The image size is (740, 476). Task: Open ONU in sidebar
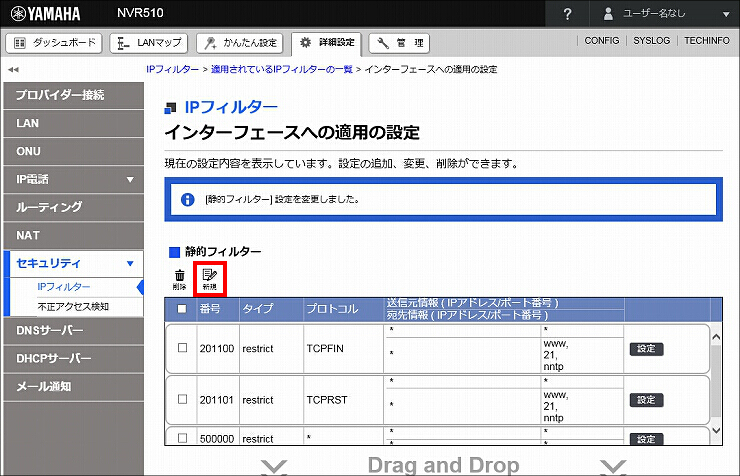pos(74,151)
